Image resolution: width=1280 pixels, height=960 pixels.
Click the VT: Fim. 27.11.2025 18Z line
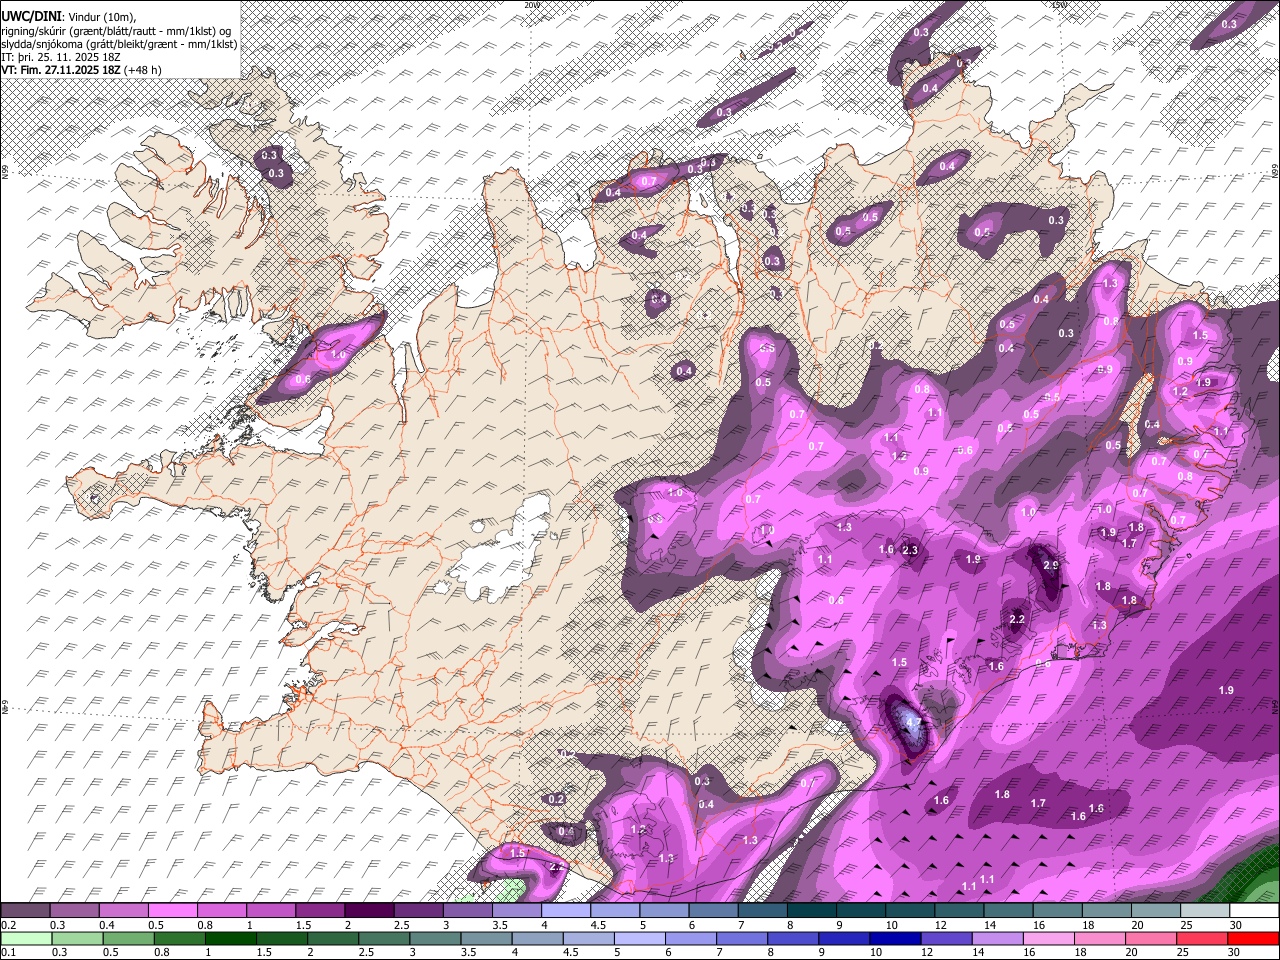[x=82, y=70]
